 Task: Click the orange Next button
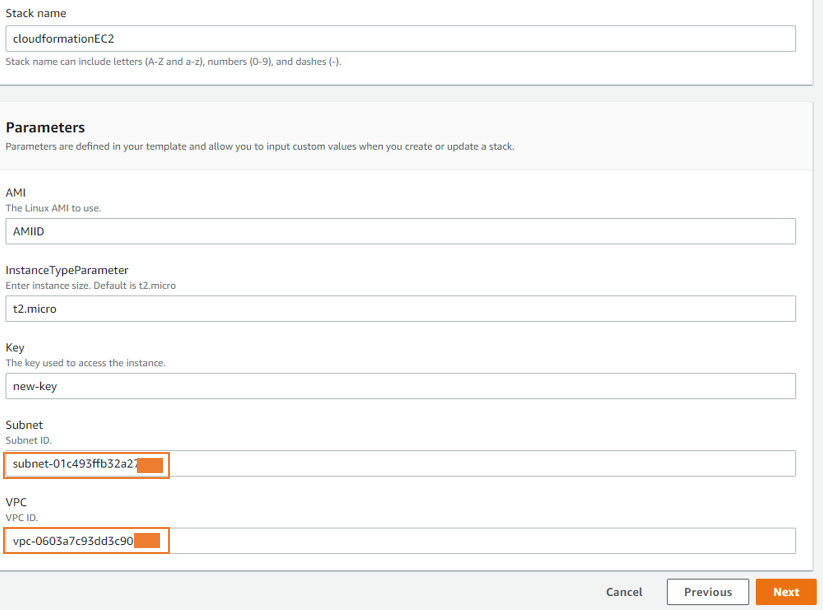(x=786, y=592)
